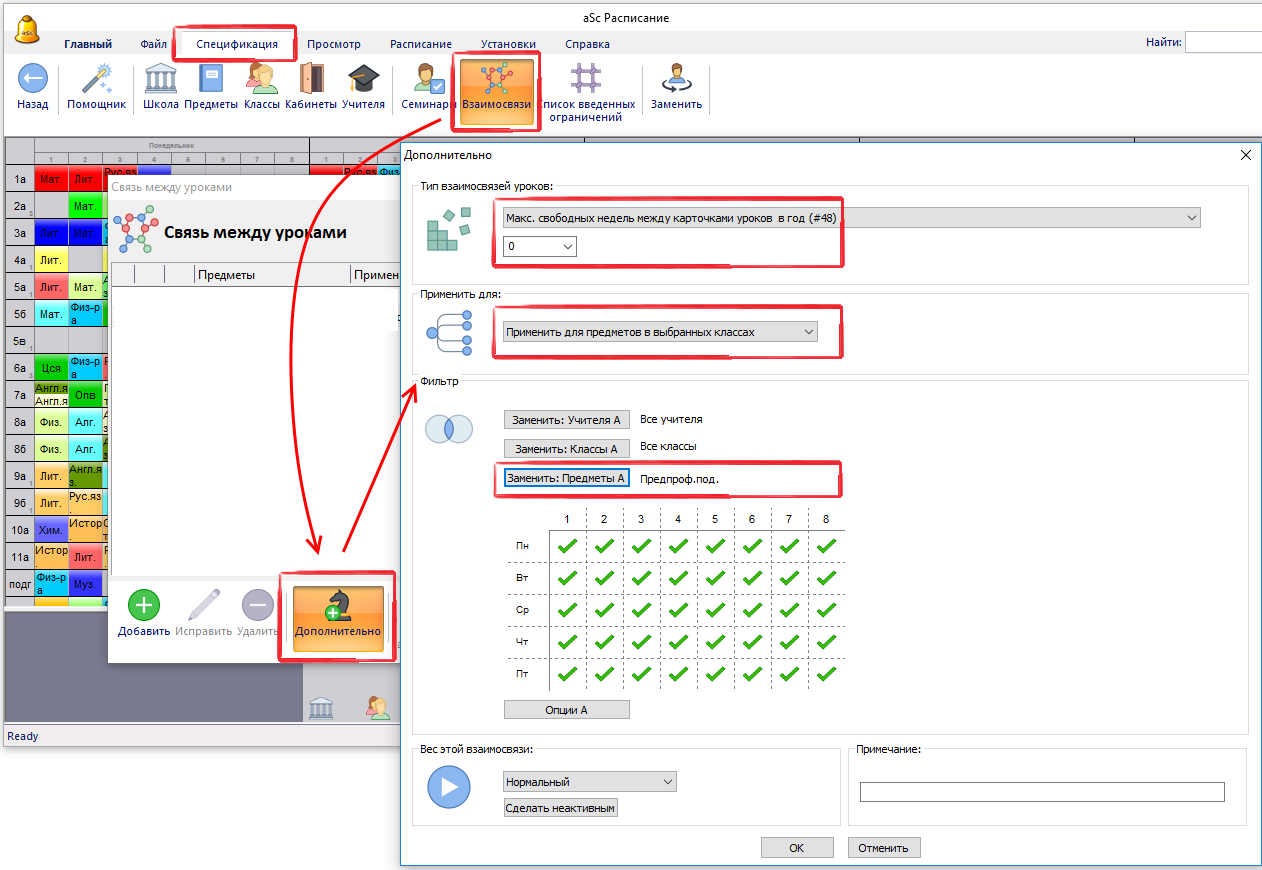This screenshot has width=1262, height=870.
Task: Click the Заменить: Учителя А button
Action: click(566, 420)
